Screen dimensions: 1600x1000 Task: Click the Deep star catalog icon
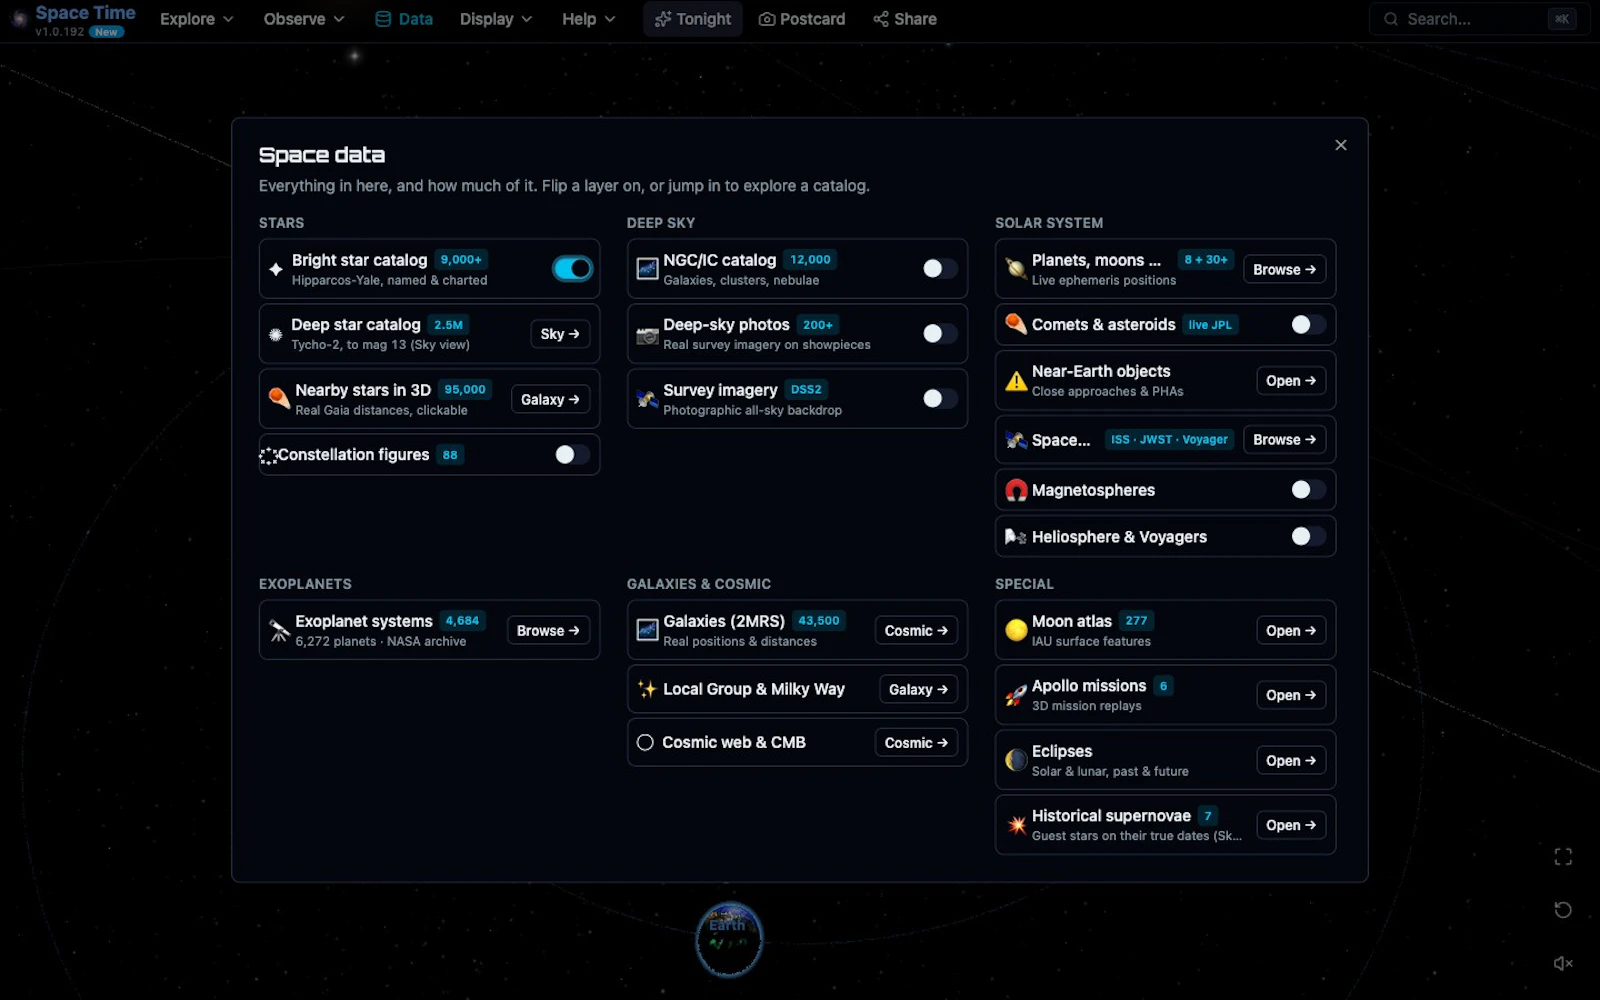pos(276,334)
